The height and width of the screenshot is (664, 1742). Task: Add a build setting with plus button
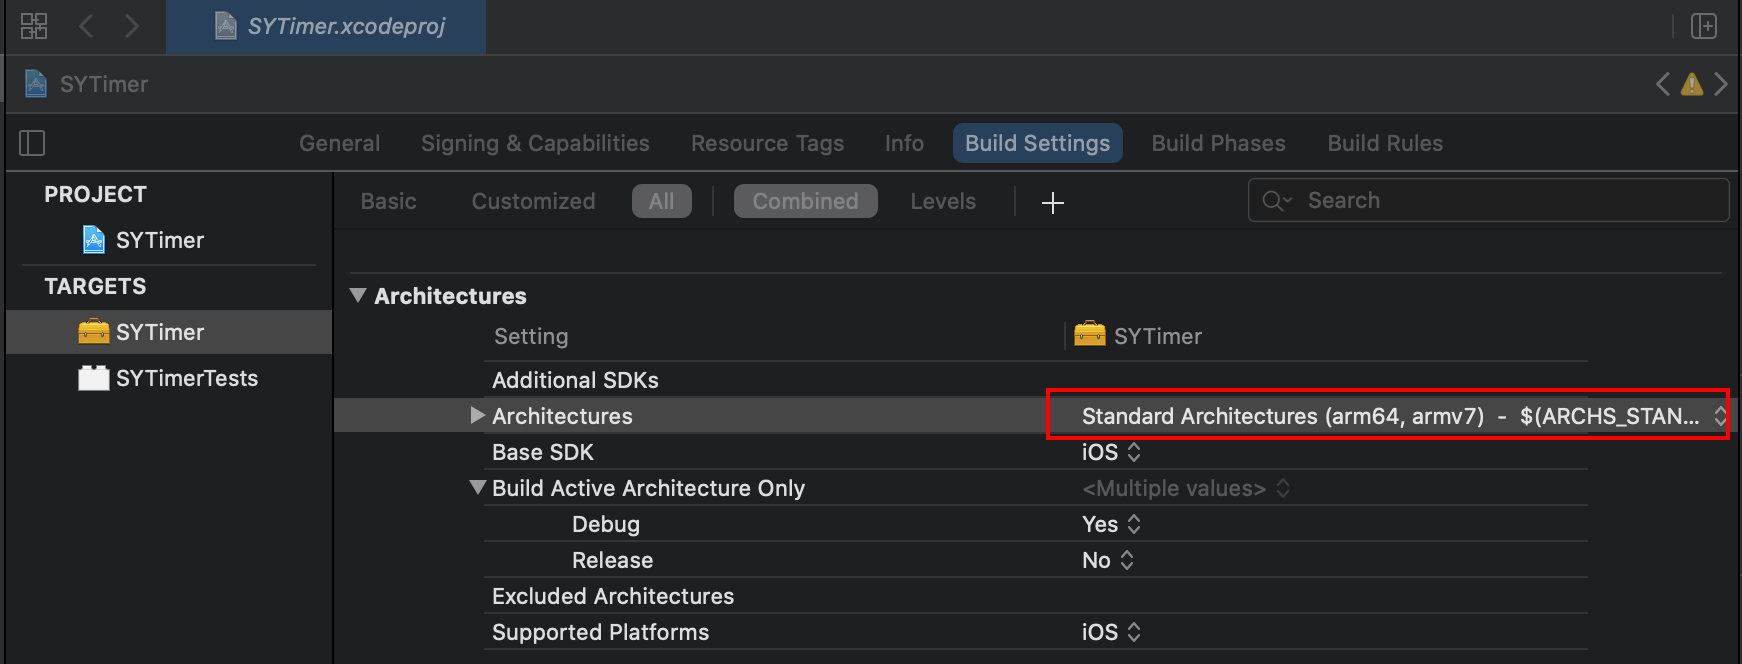(1052, 203)
